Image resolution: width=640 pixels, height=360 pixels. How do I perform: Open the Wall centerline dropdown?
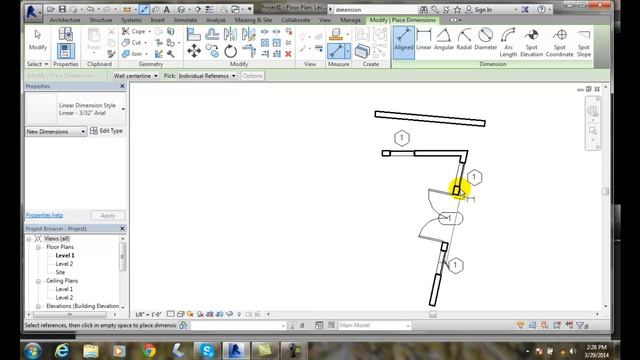(136, 76)
